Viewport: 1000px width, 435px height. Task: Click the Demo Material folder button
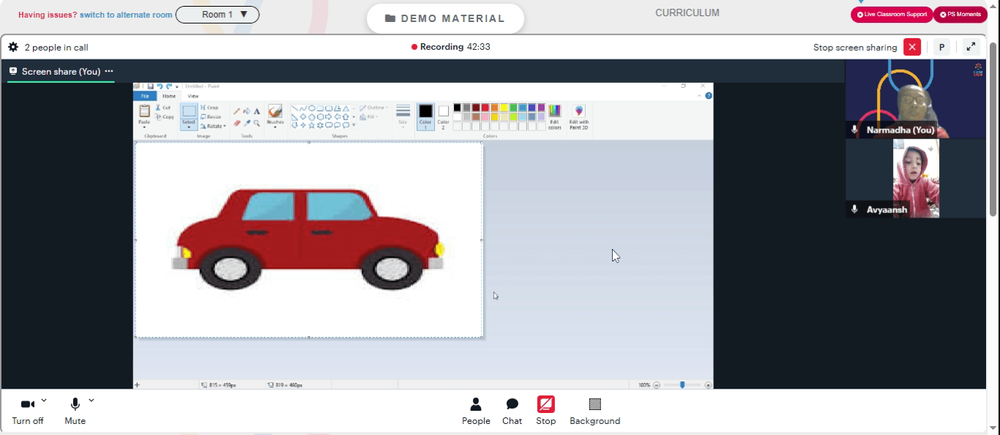[445, 18]
